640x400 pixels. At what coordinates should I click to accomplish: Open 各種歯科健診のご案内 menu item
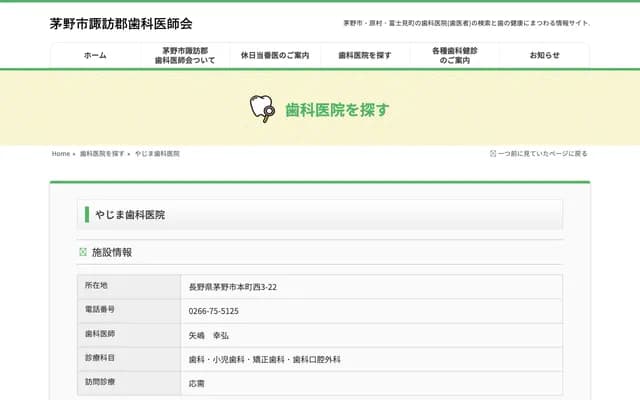tap(455, 56)
